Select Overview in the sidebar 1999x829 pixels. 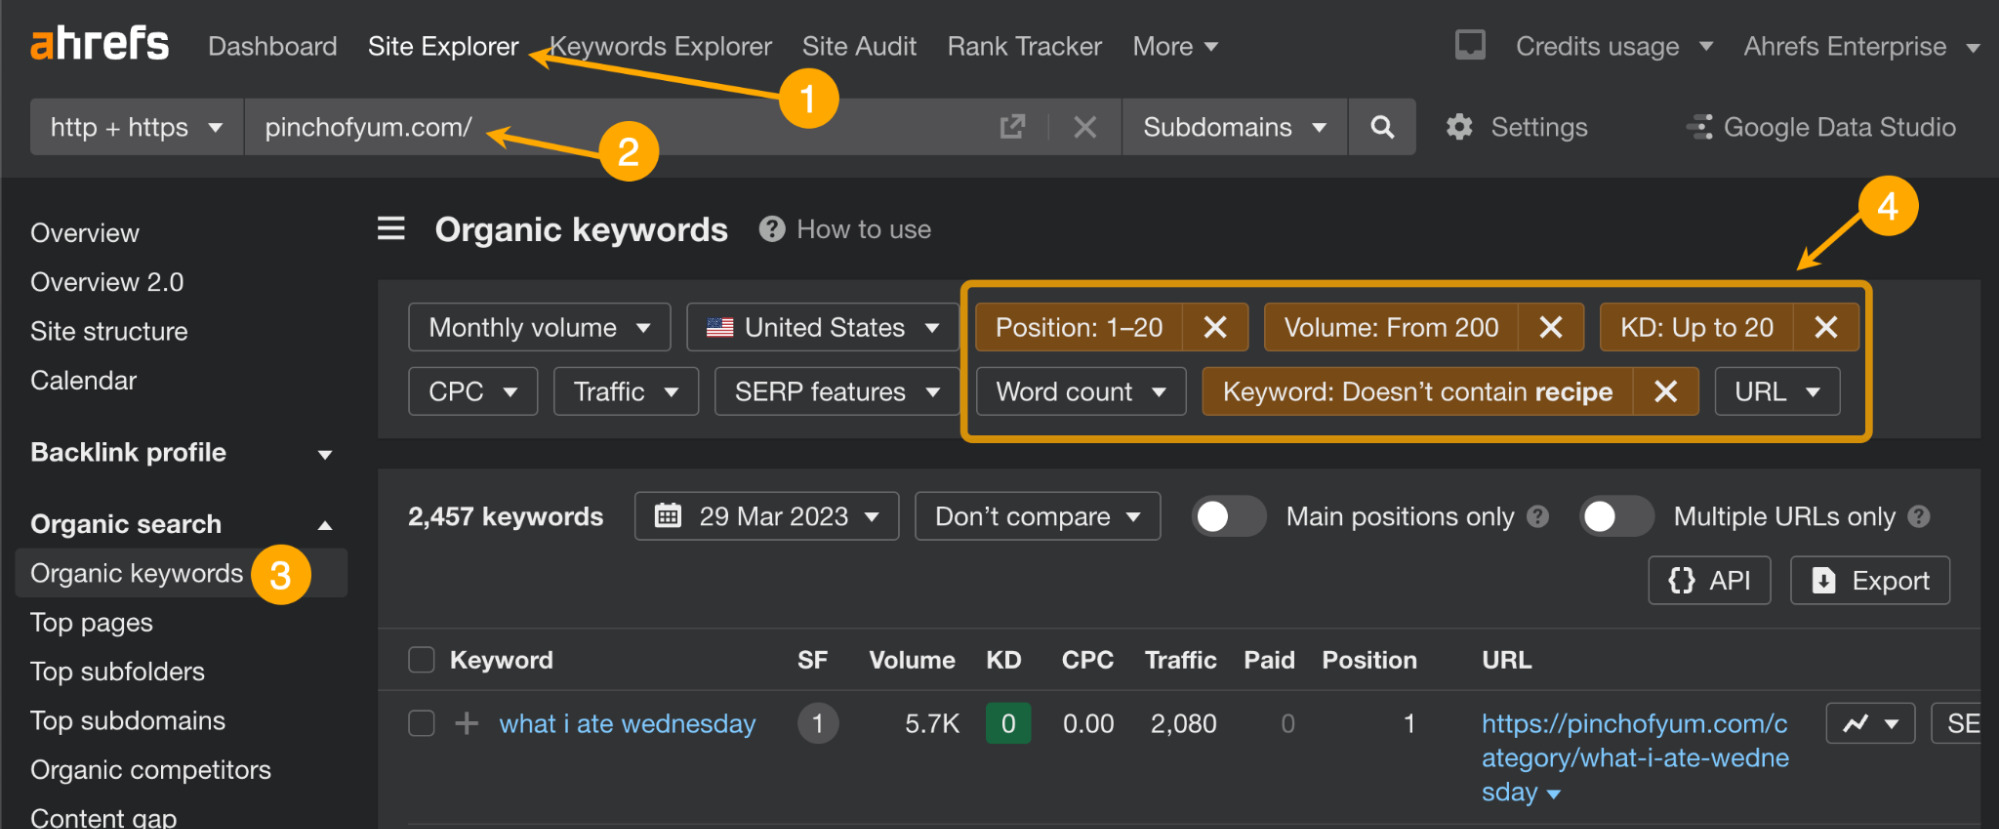click(85, 233)
